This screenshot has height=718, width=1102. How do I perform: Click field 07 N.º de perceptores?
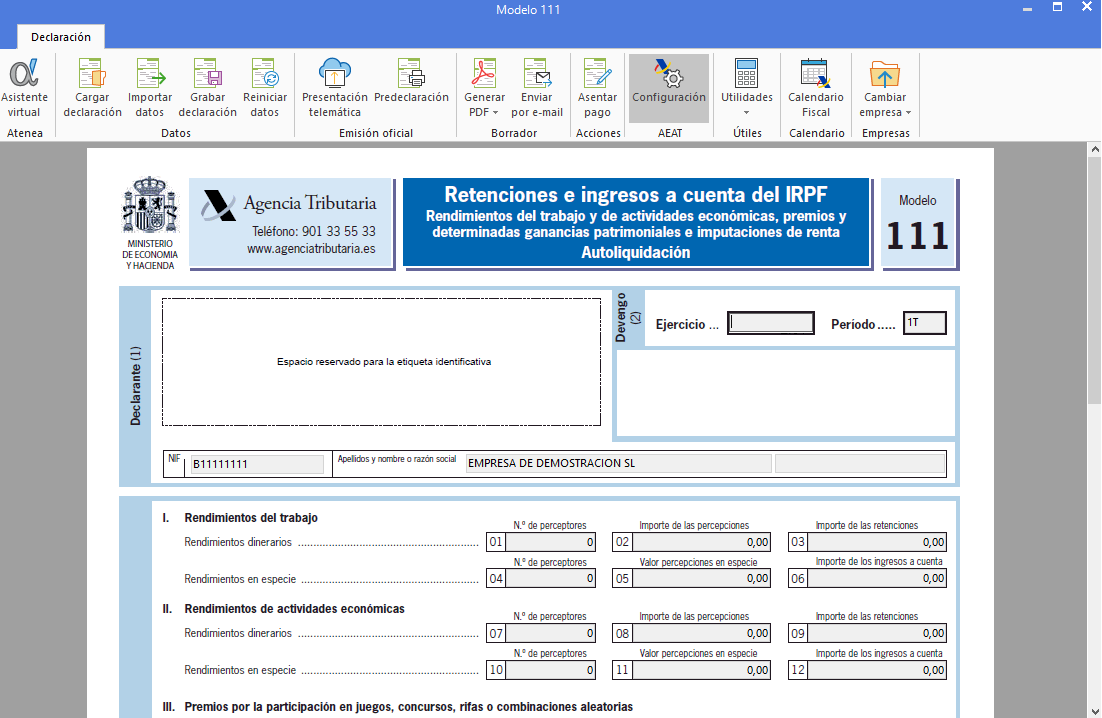(550, 633)
